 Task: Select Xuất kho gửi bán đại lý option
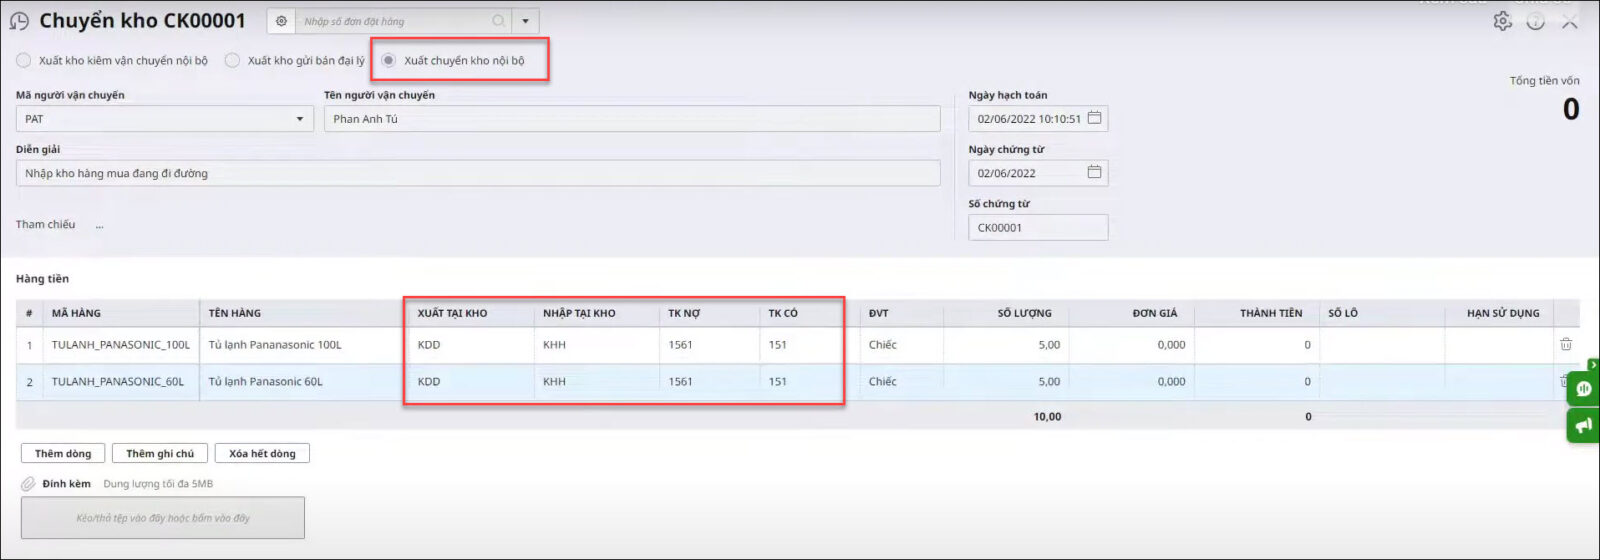[x=232, y=60]
